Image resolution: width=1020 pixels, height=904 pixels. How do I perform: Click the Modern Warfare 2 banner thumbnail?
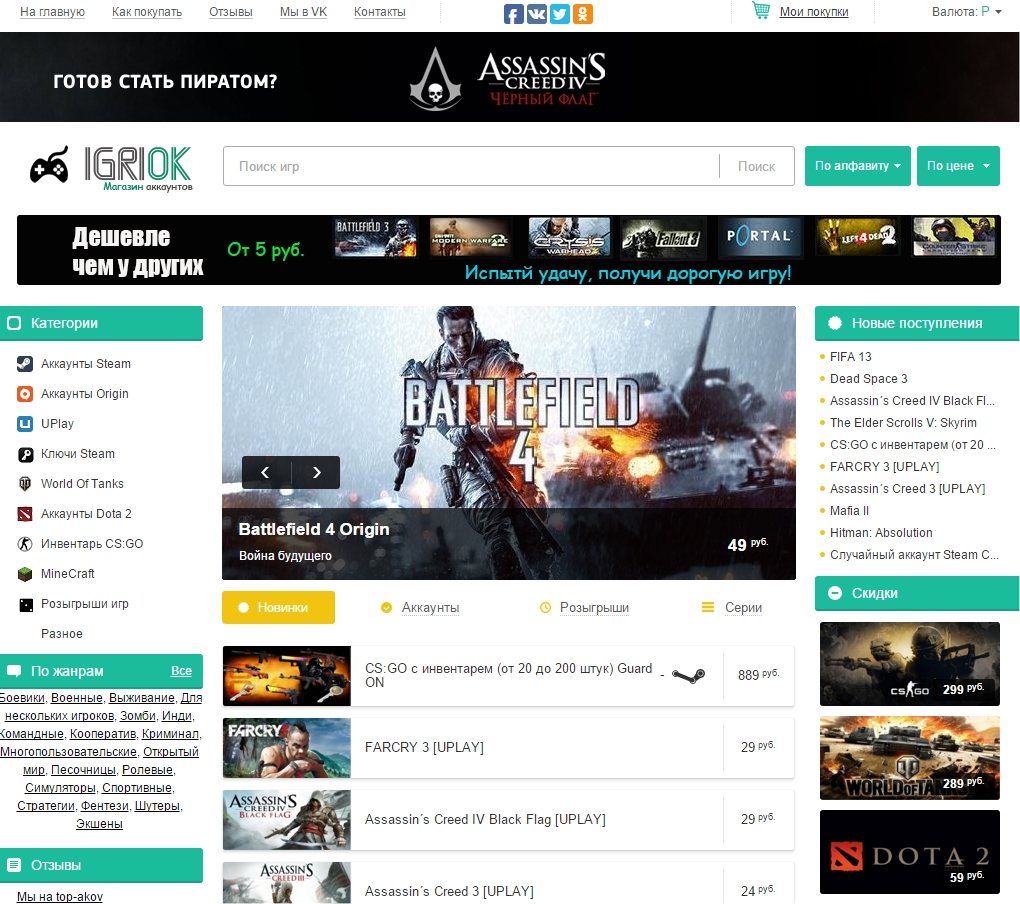point(470,237)
